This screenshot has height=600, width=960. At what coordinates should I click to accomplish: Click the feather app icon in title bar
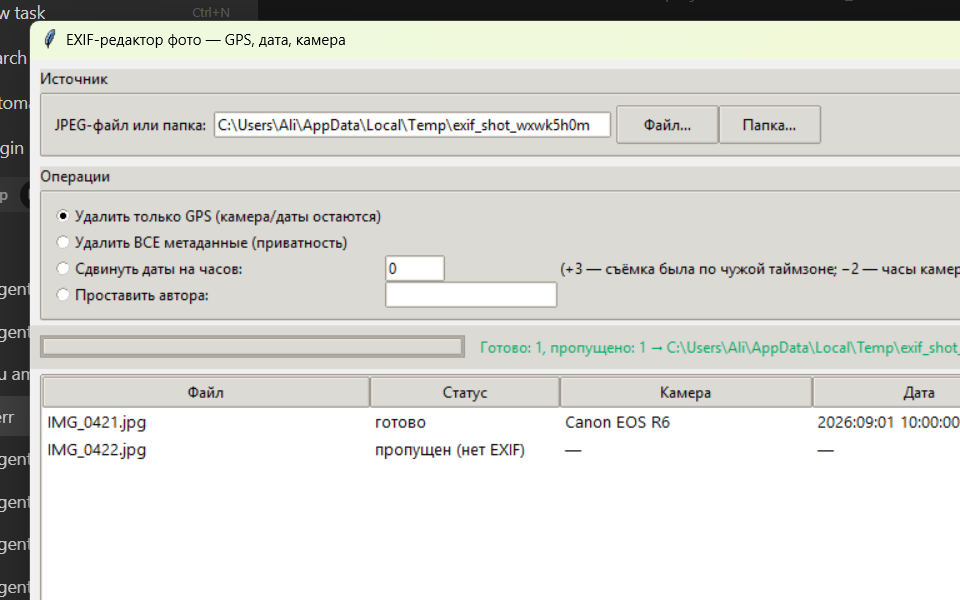50,39
